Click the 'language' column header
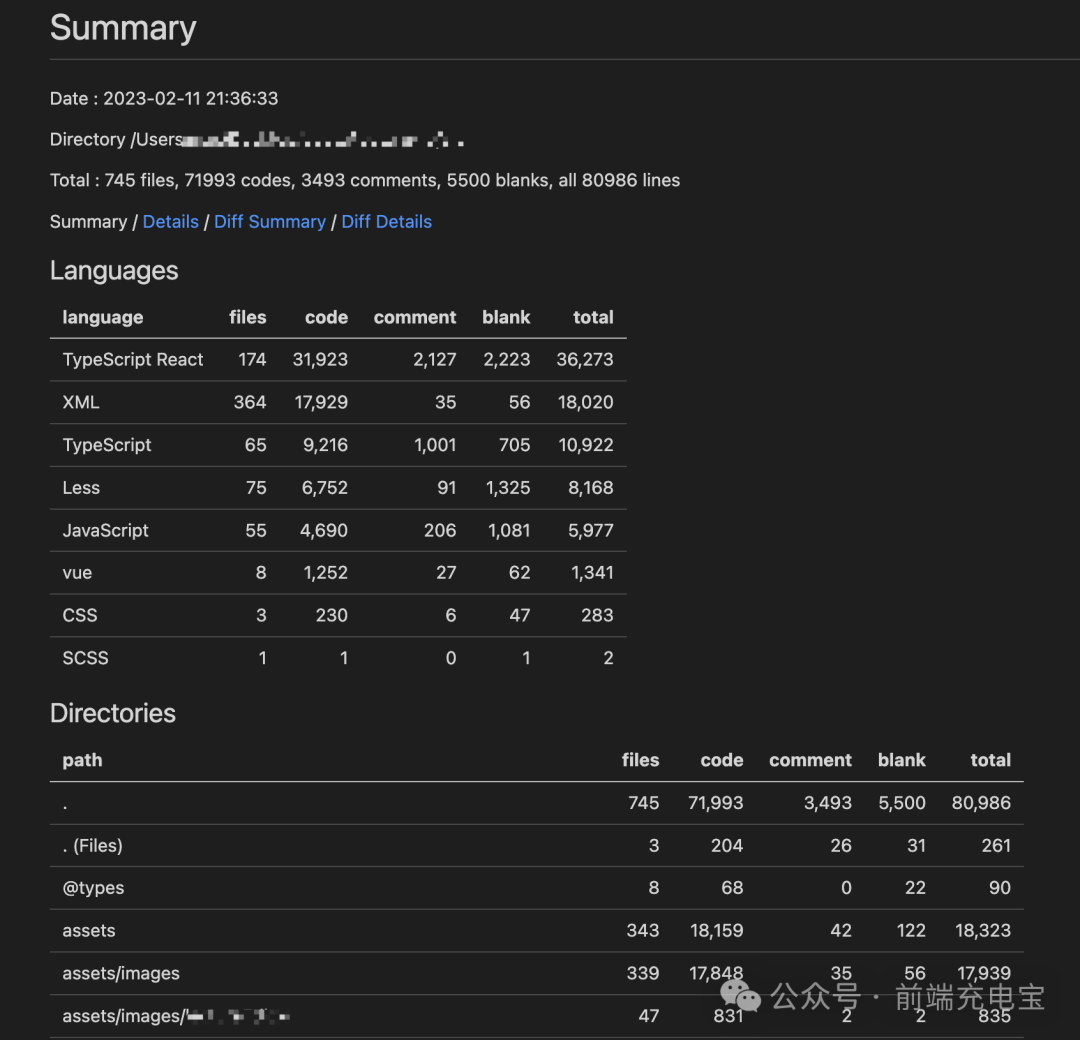The height and width of the screenshot is (1040, 1080). [103, 318]
